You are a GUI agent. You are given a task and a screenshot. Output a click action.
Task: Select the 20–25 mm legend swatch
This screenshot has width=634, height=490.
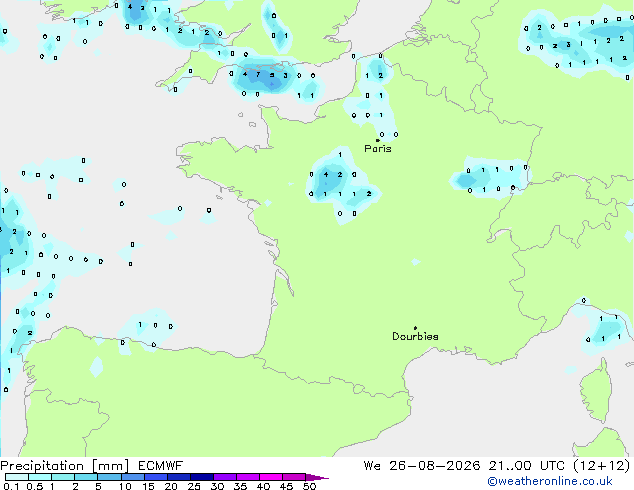pos(178,477)
